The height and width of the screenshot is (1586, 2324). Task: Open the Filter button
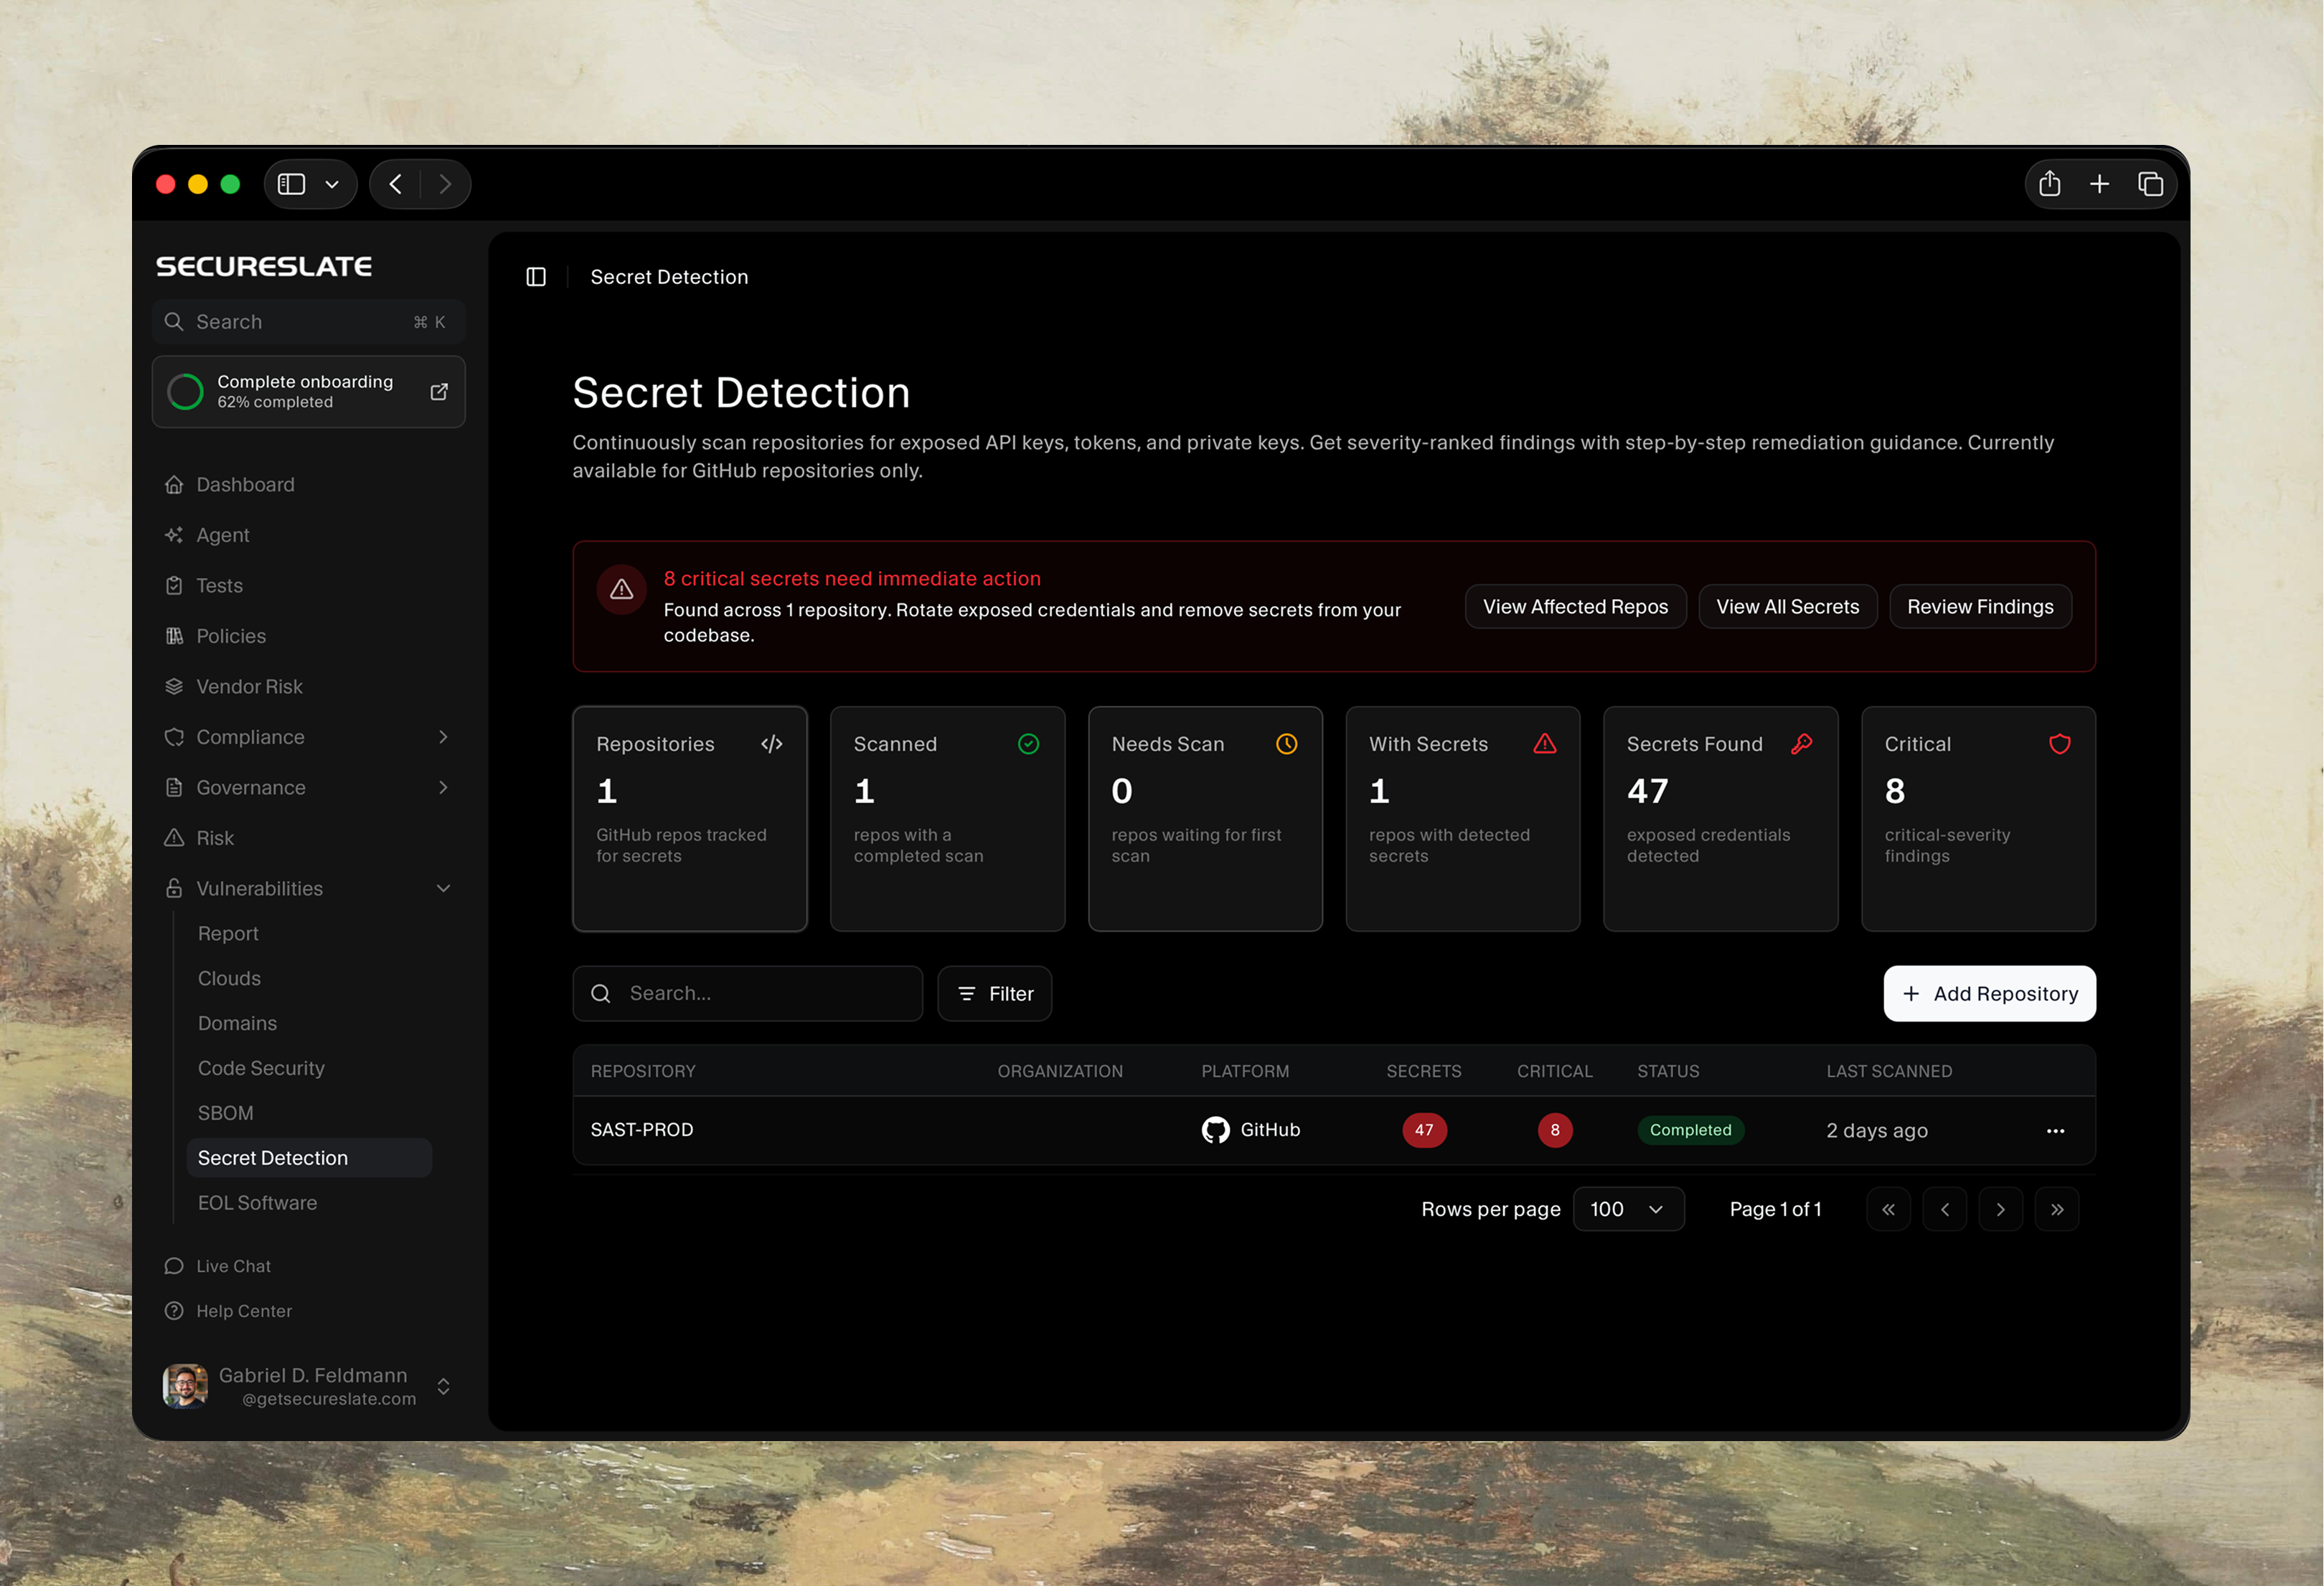pyautogui.click(x=994, y=994)
